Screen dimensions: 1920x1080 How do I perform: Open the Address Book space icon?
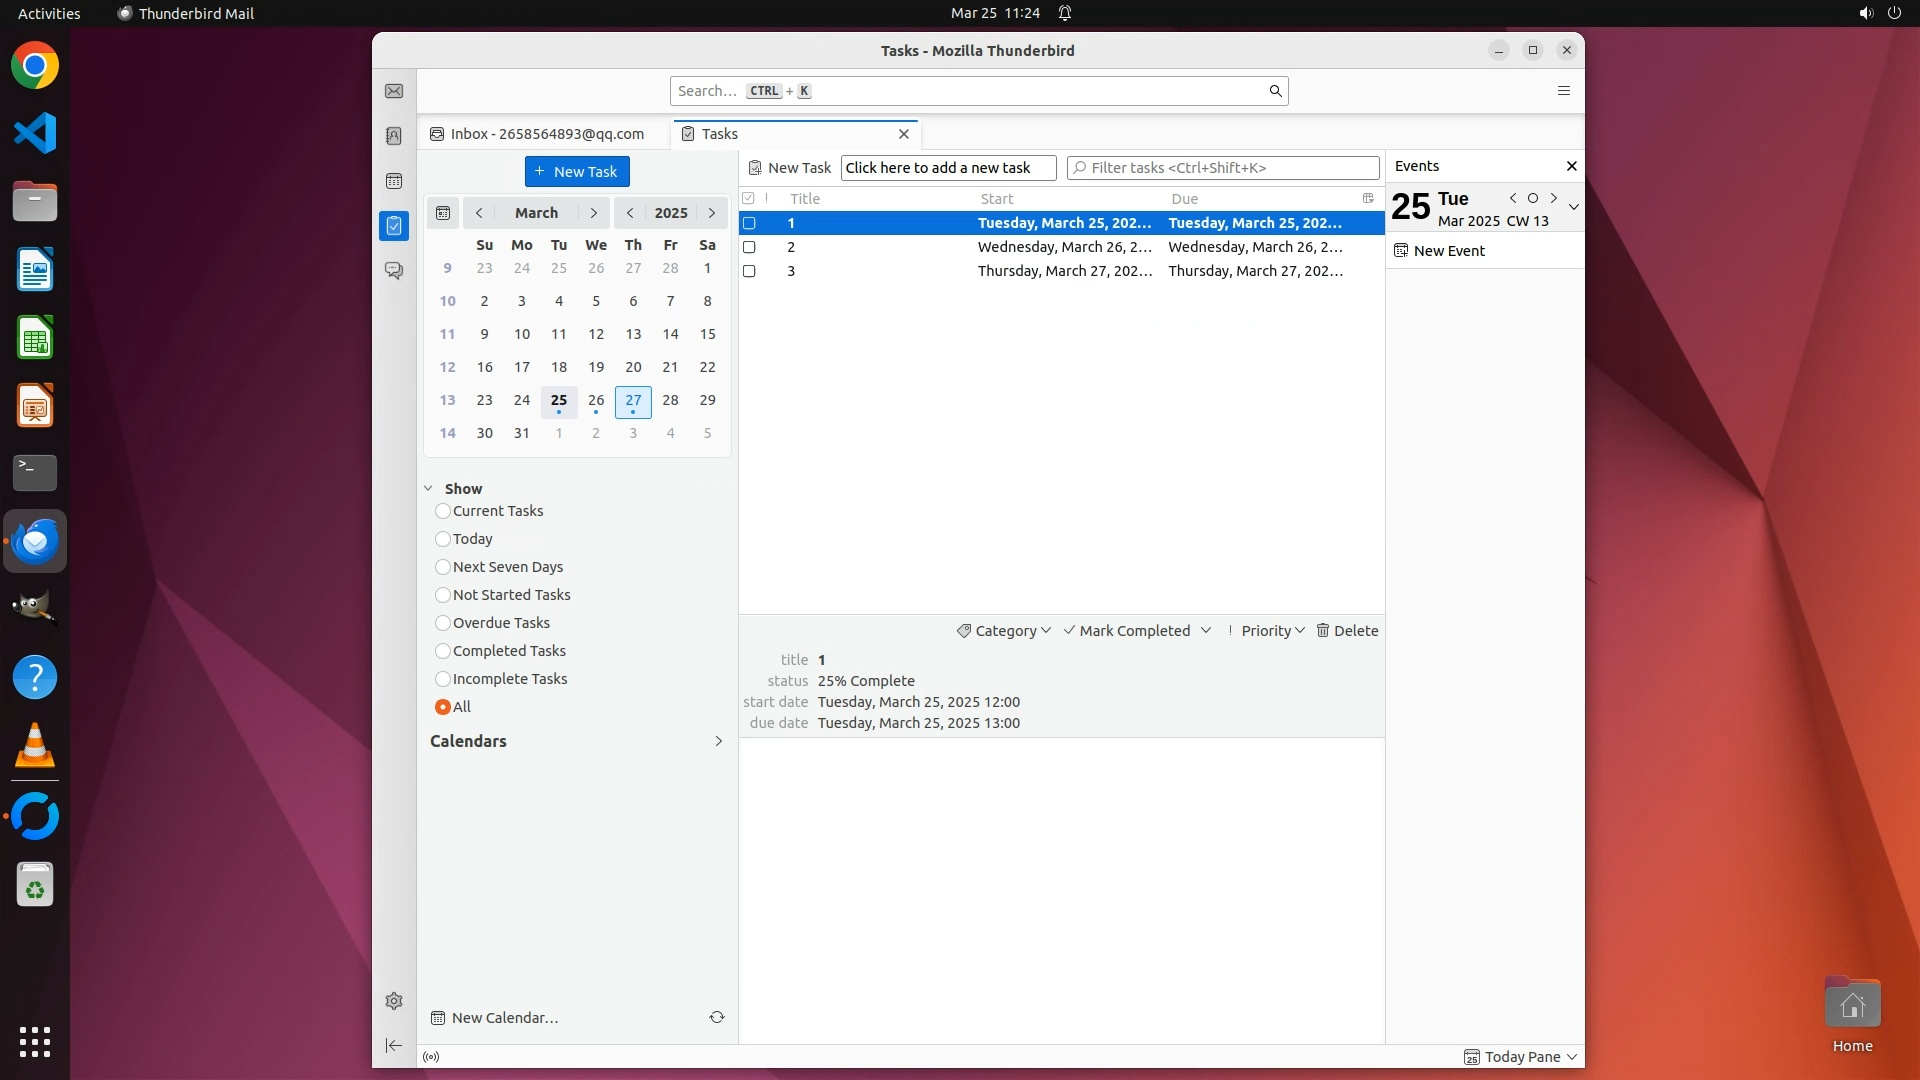394,136
